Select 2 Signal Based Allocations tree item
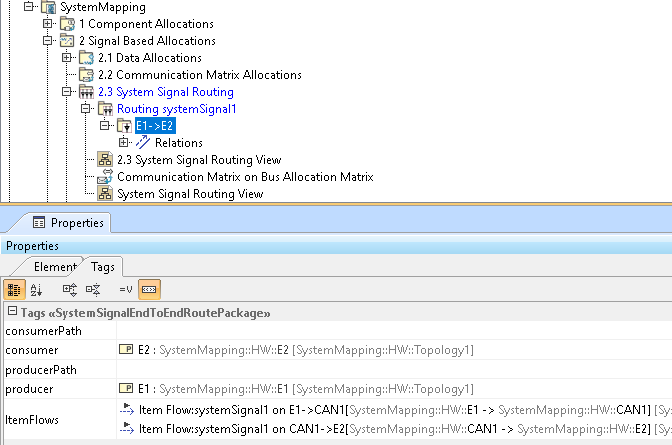This screenshot has width=672, height=445. pos(147,41)
